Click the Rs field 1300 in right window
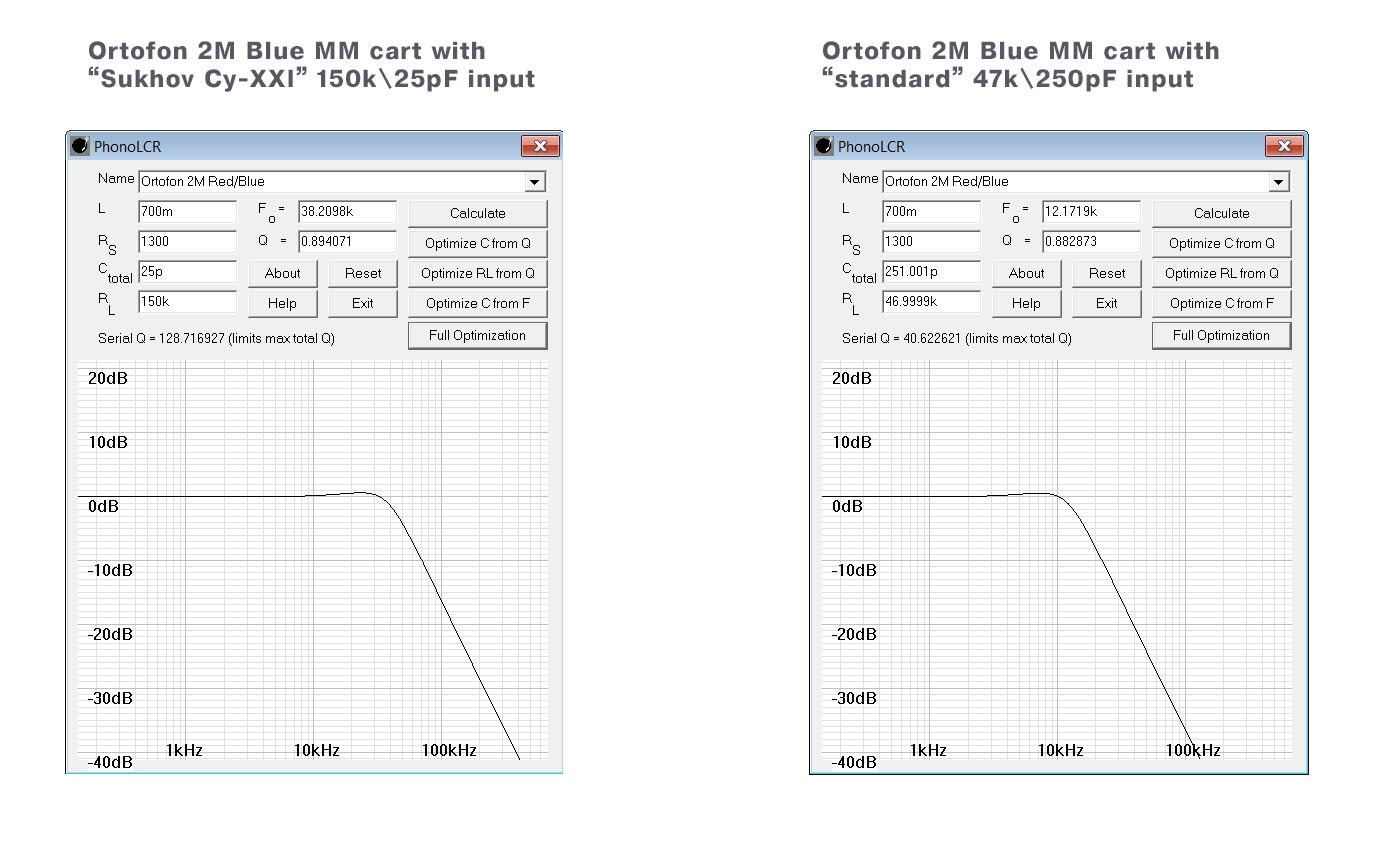1383x864 pixels. click(x=931, y=242)
